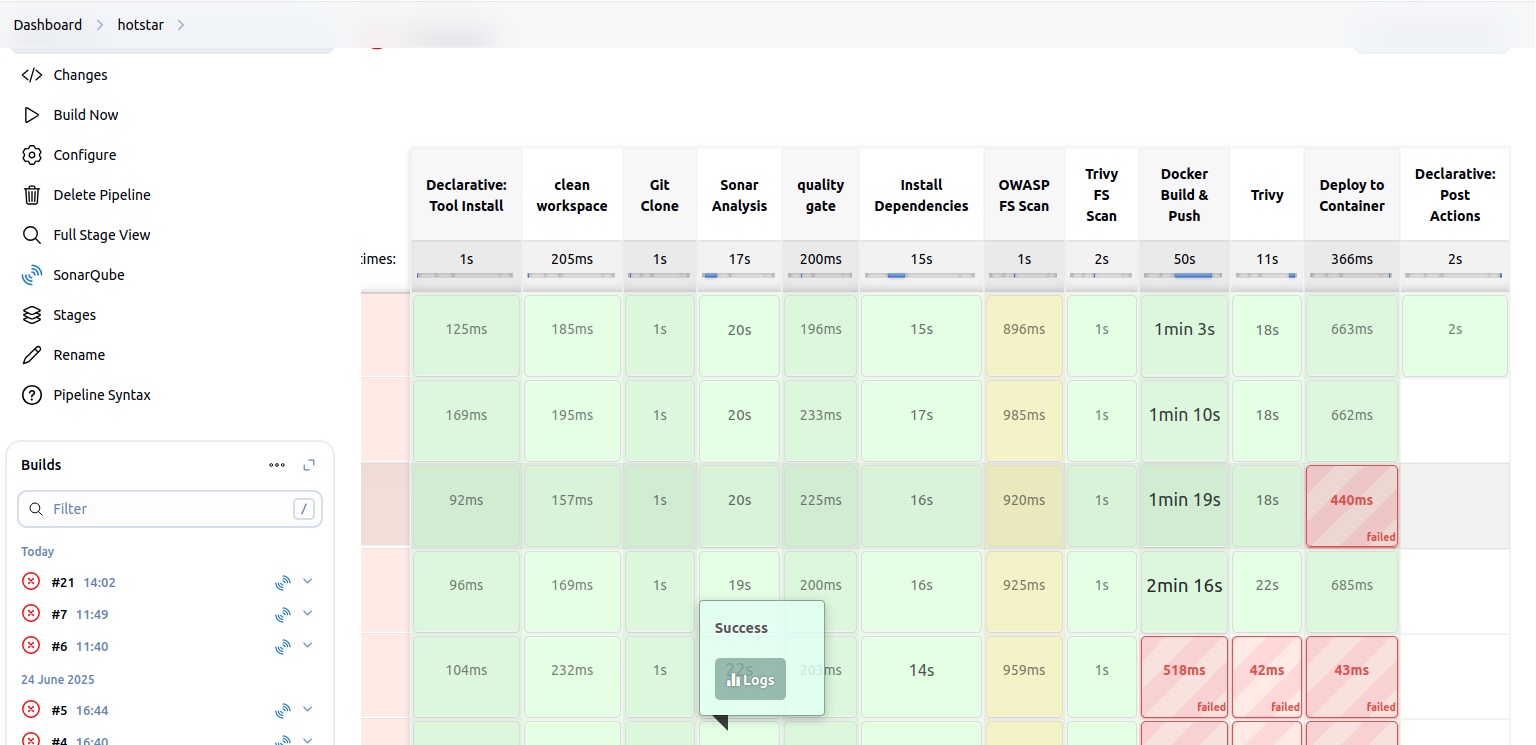Viewport: 1536px width, 745px height.
Task: Expand the build #5 dropdown chevron
Action: tap(308, 709)
